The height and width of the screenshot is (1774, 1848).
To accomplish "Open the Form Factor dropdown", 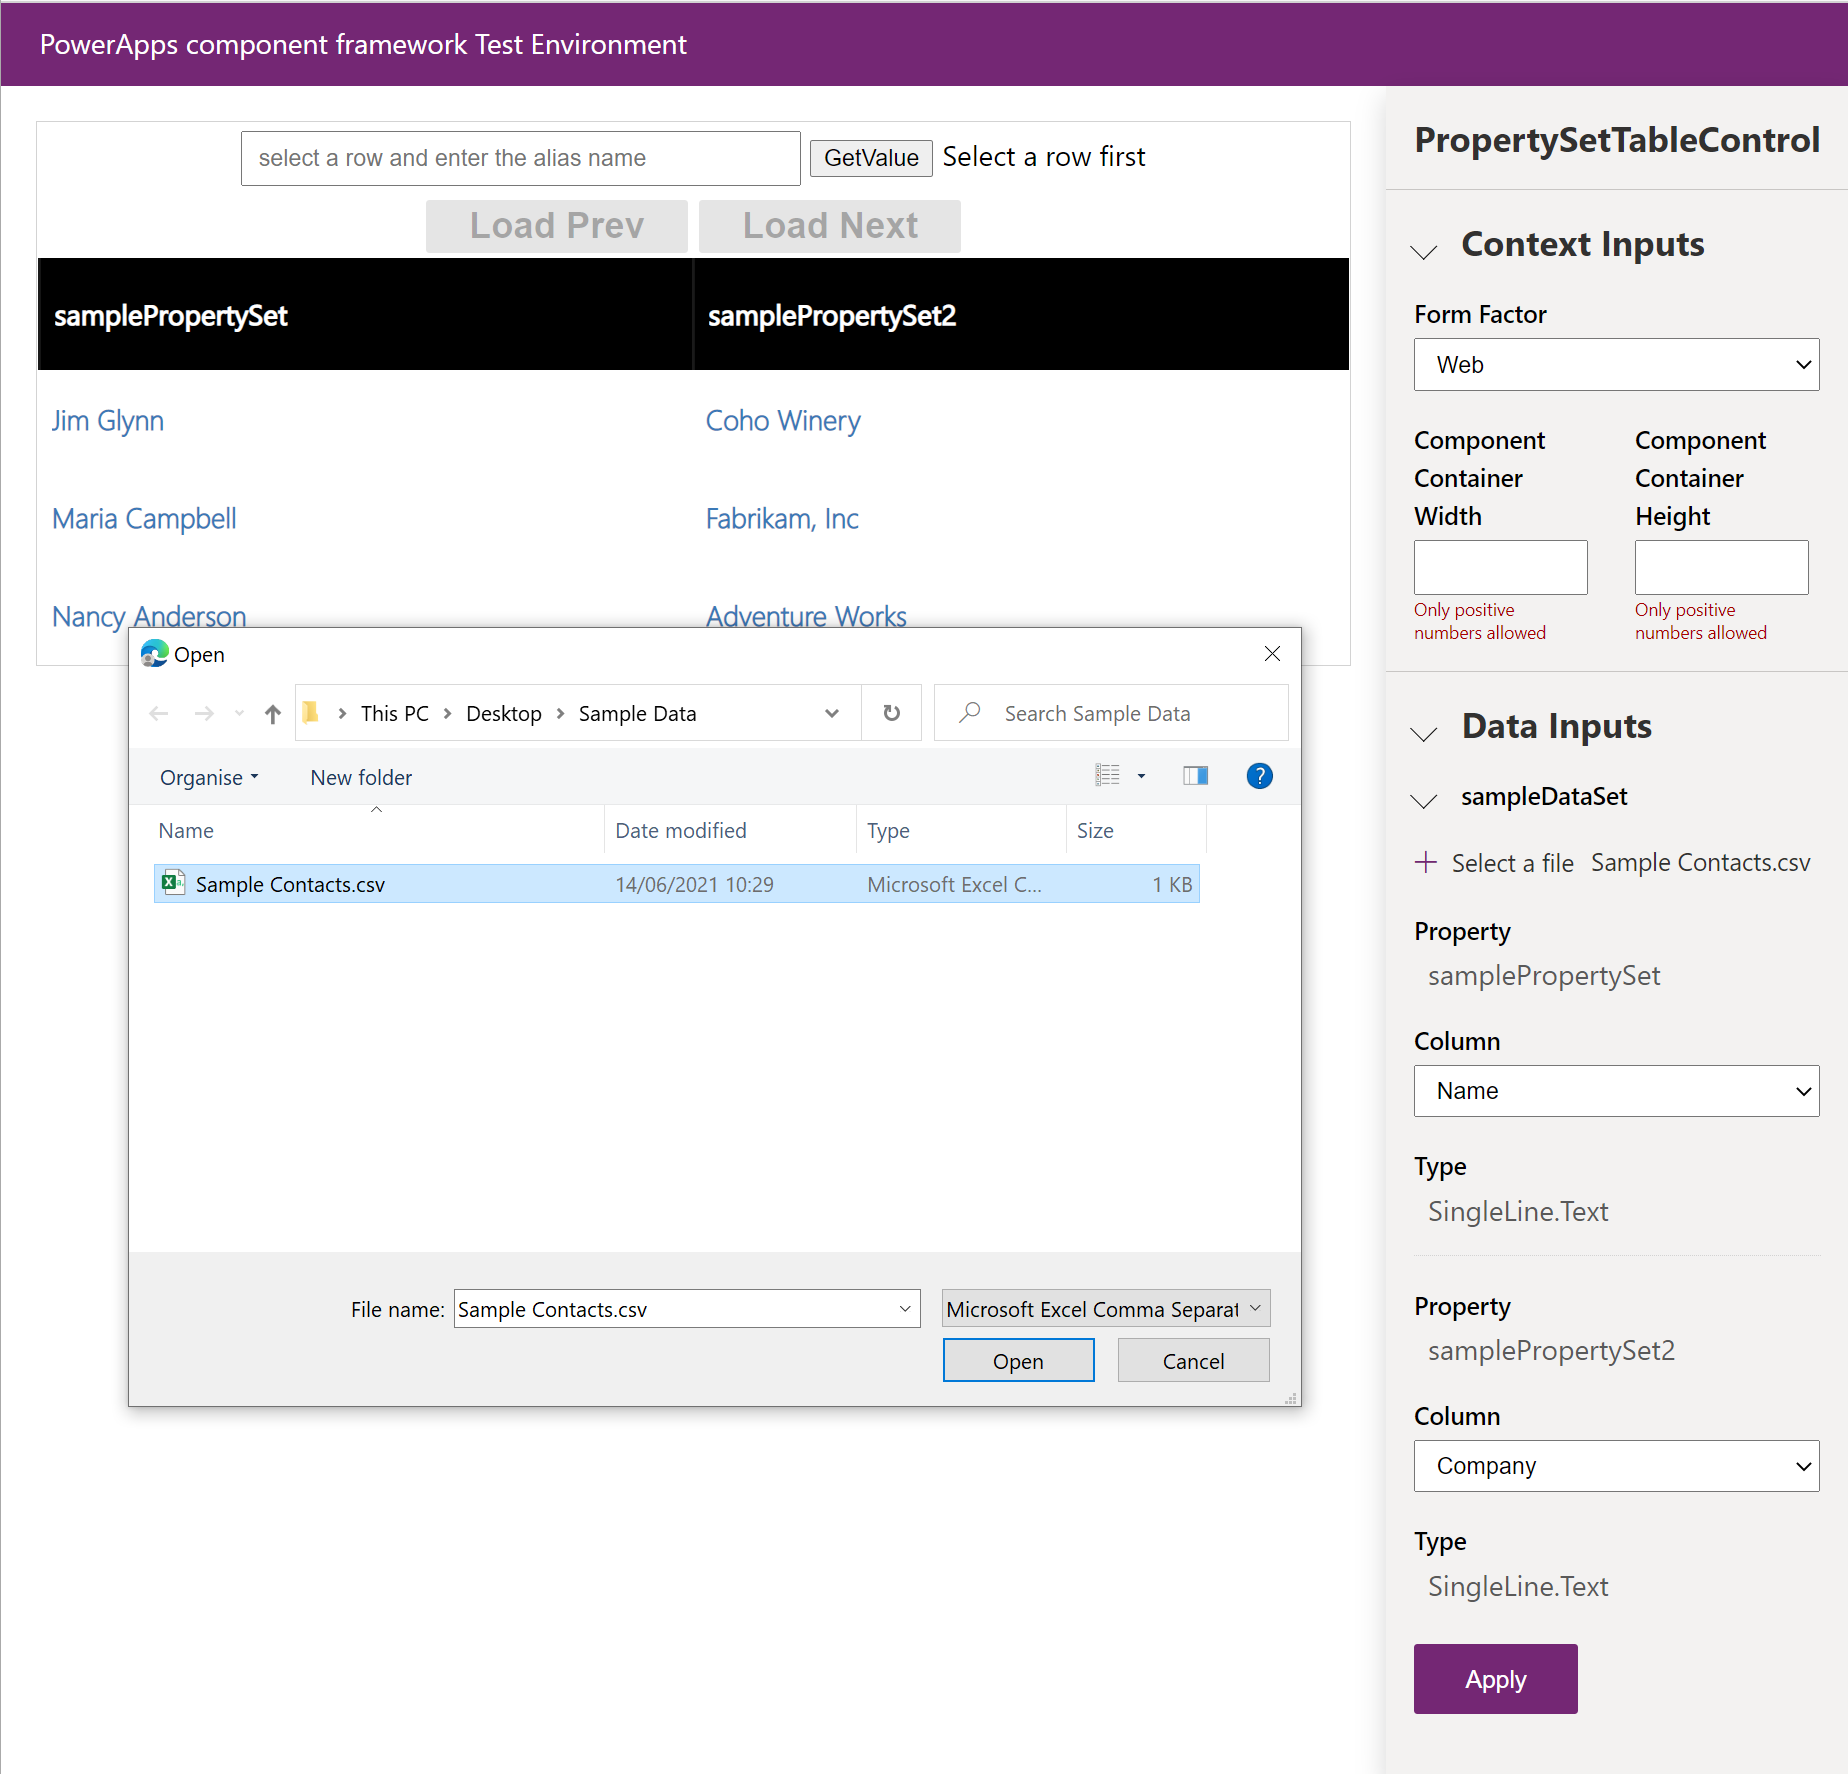I will click(1615, 365).
